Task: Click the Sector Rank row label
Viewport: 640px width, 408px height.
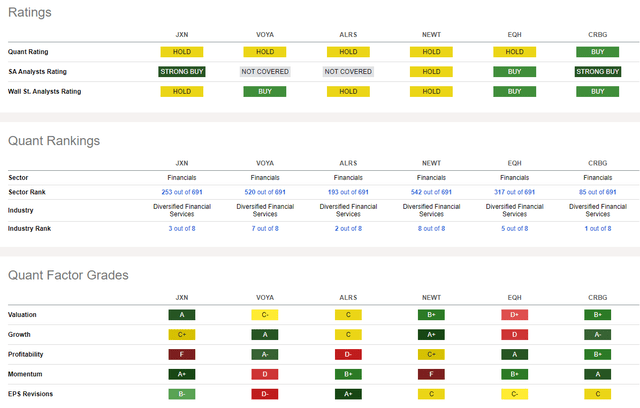Action: pos(27,192)
